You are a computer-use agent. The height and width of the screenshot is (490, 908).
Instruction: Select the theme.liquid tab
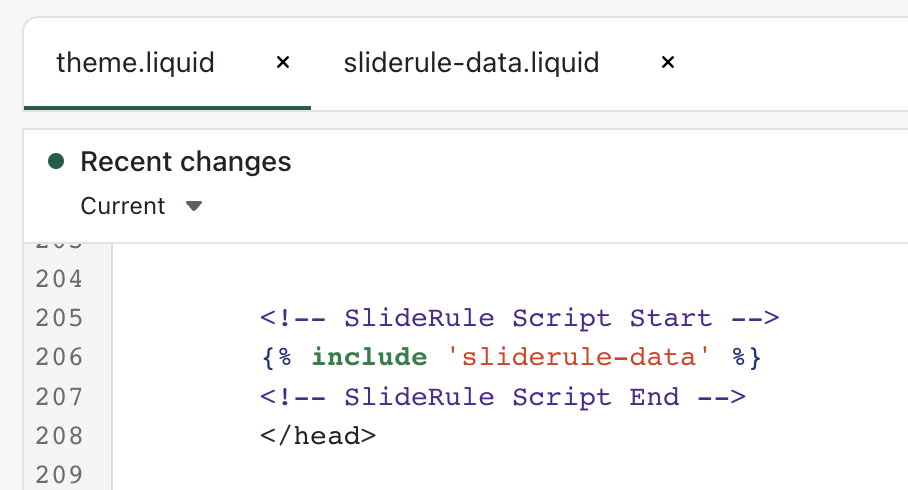coord(135,63)
